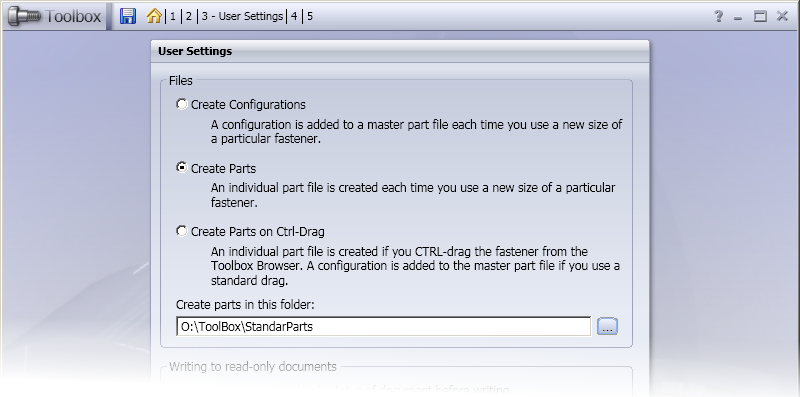Image resolution: width=800 pixels, height=397 pixels.
Task: Close the Toolbox settings window
Action: click(x=782, y=16)
